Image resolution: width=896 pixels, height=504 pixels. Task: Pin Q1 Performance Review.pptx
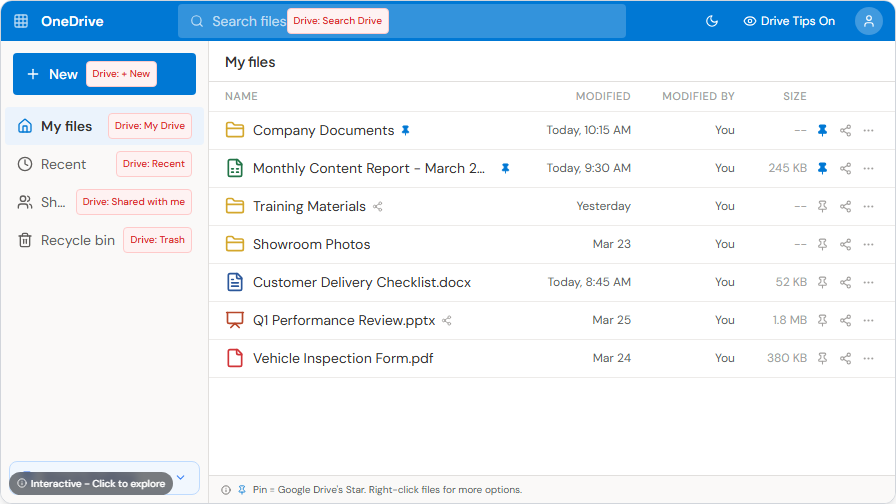click(822, 320)
